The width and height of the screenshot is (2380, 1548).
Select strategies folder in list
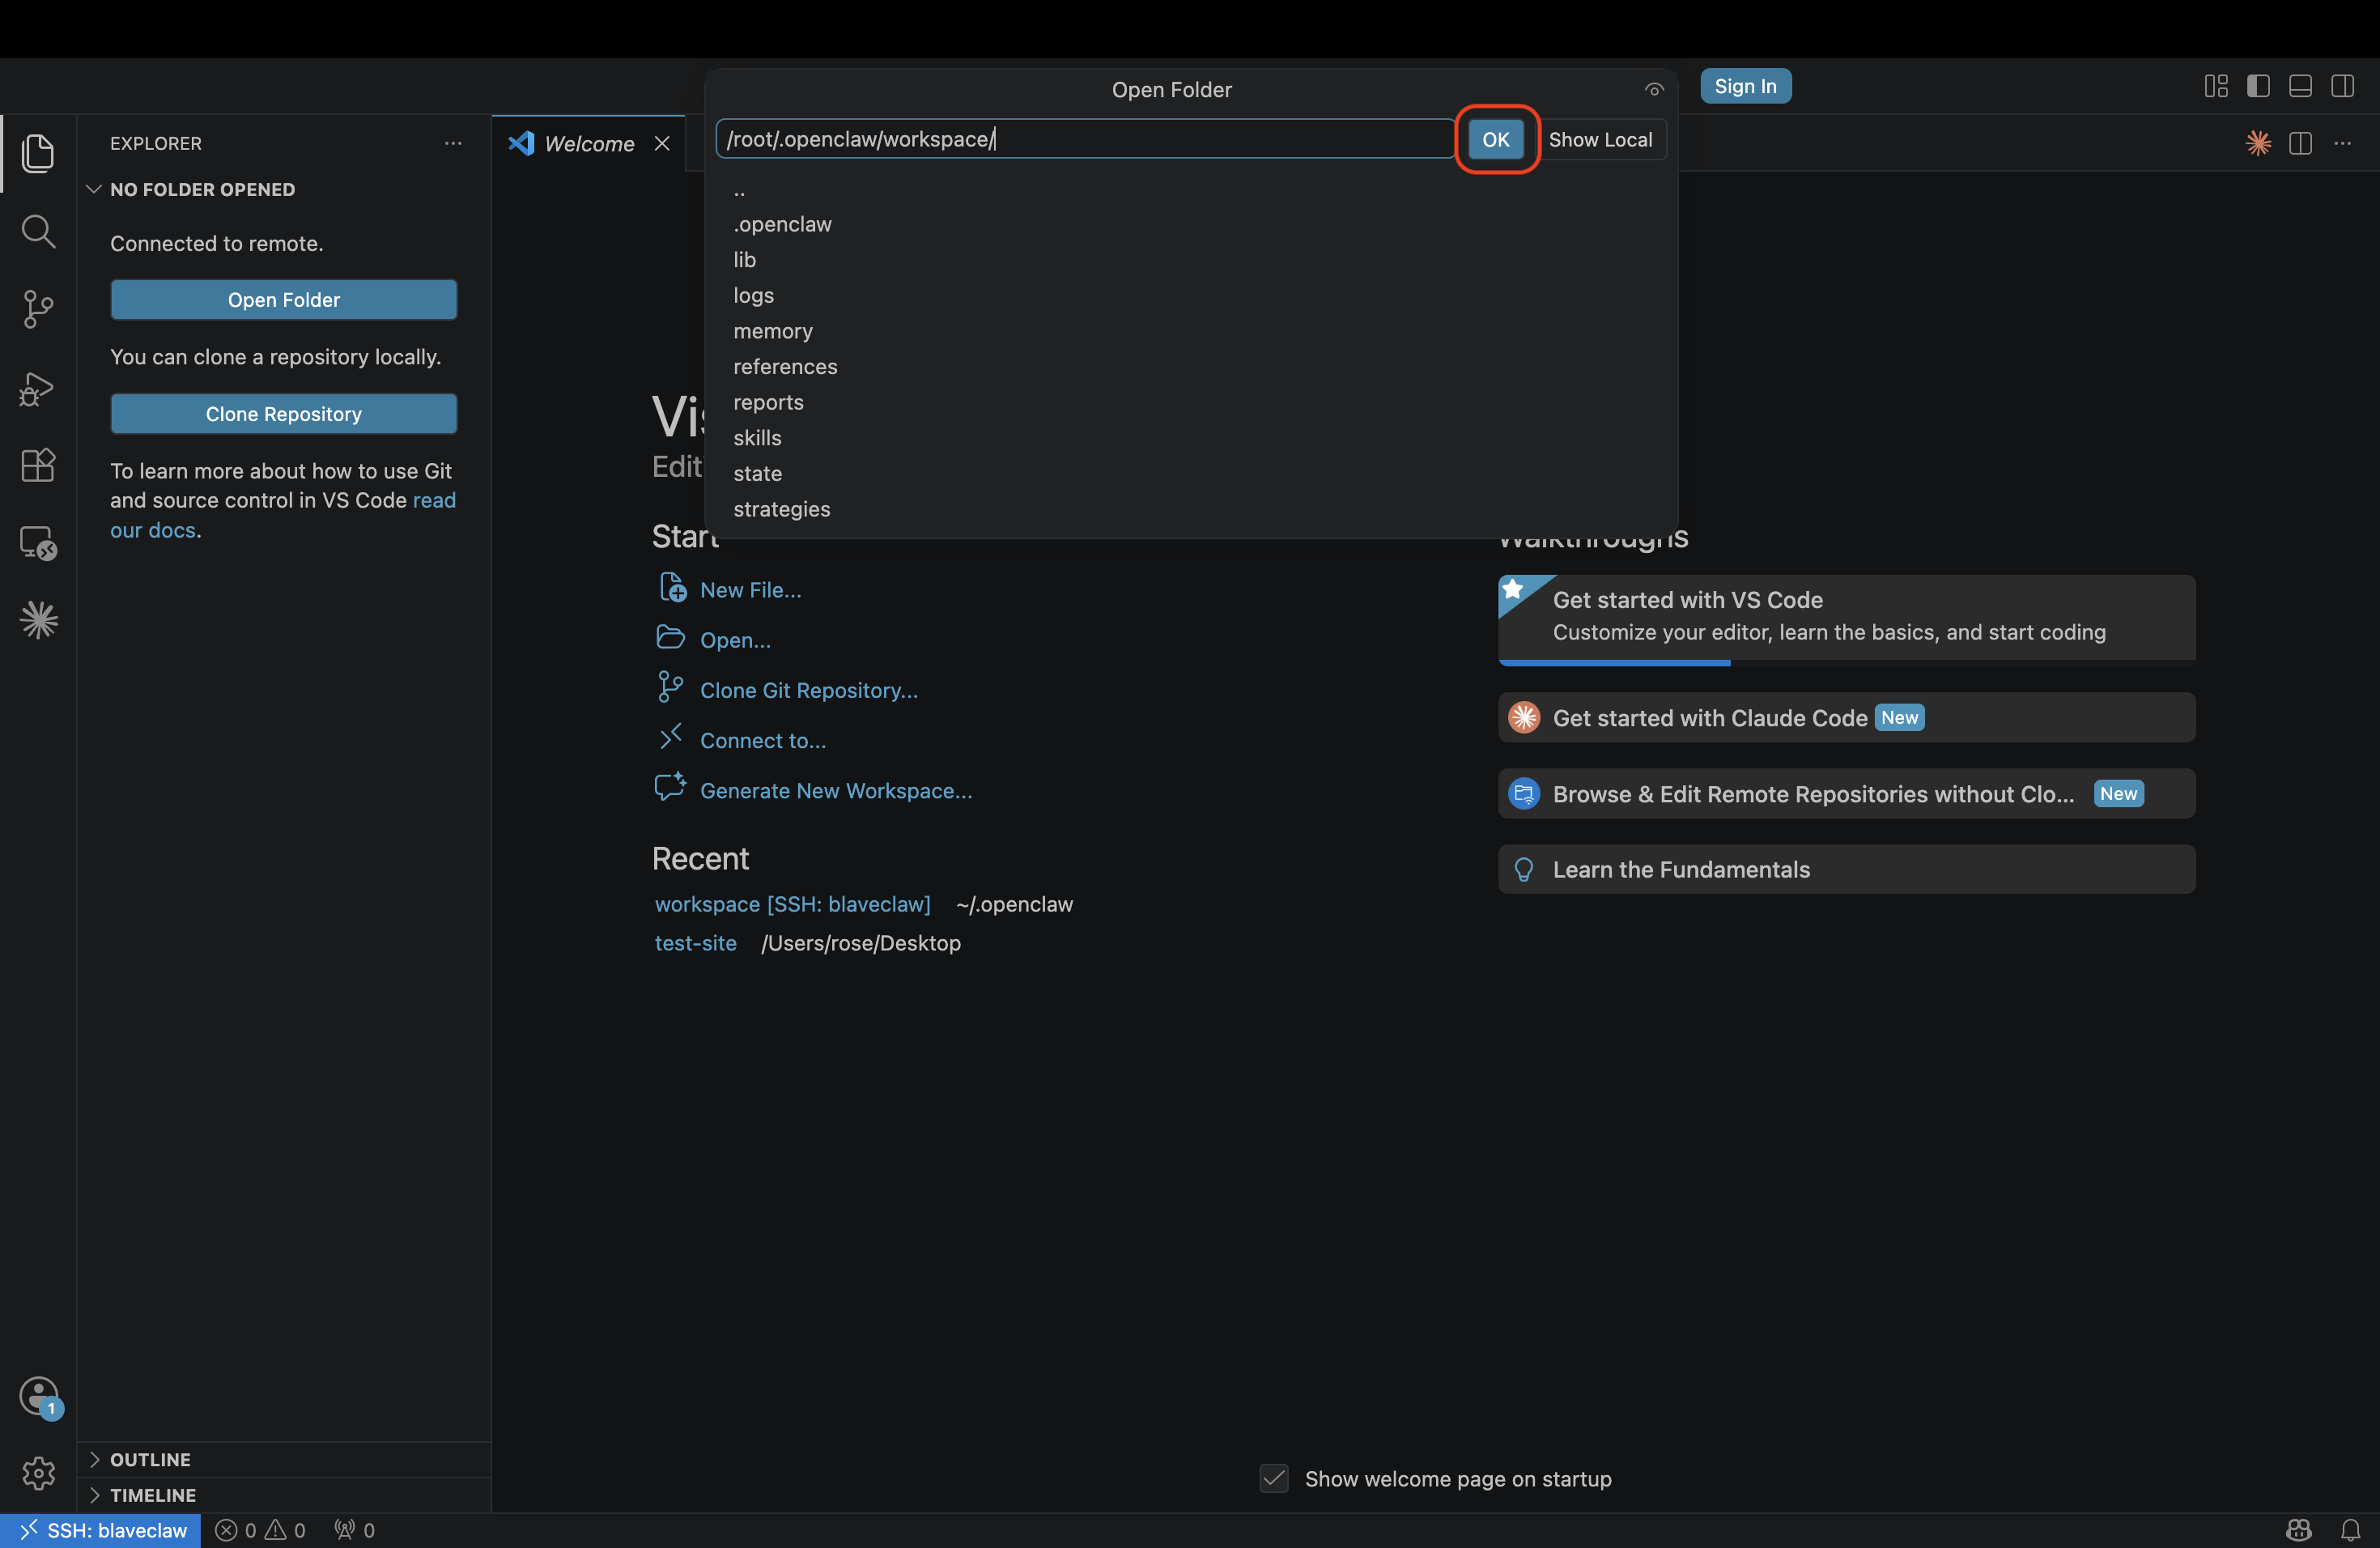pos(1190,509)
